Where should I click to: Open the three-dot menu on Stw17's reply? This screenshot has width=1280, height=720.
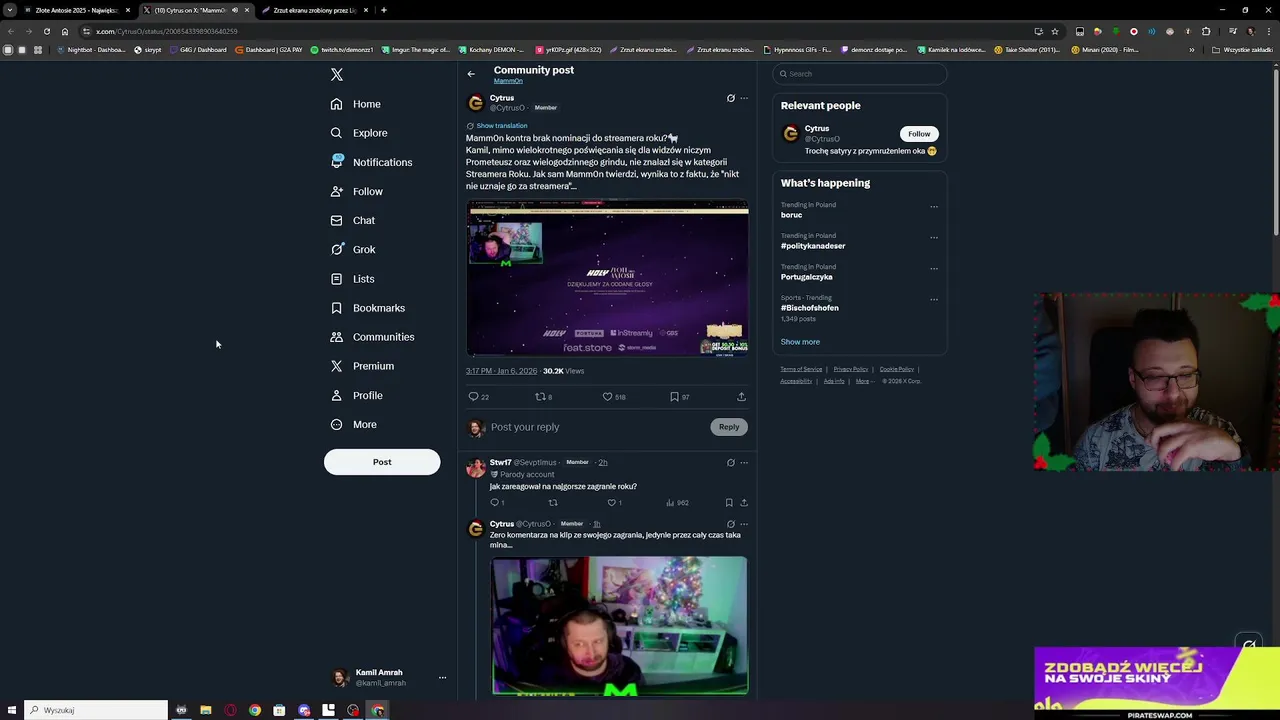pyautogui.click(x=743, y=463)
